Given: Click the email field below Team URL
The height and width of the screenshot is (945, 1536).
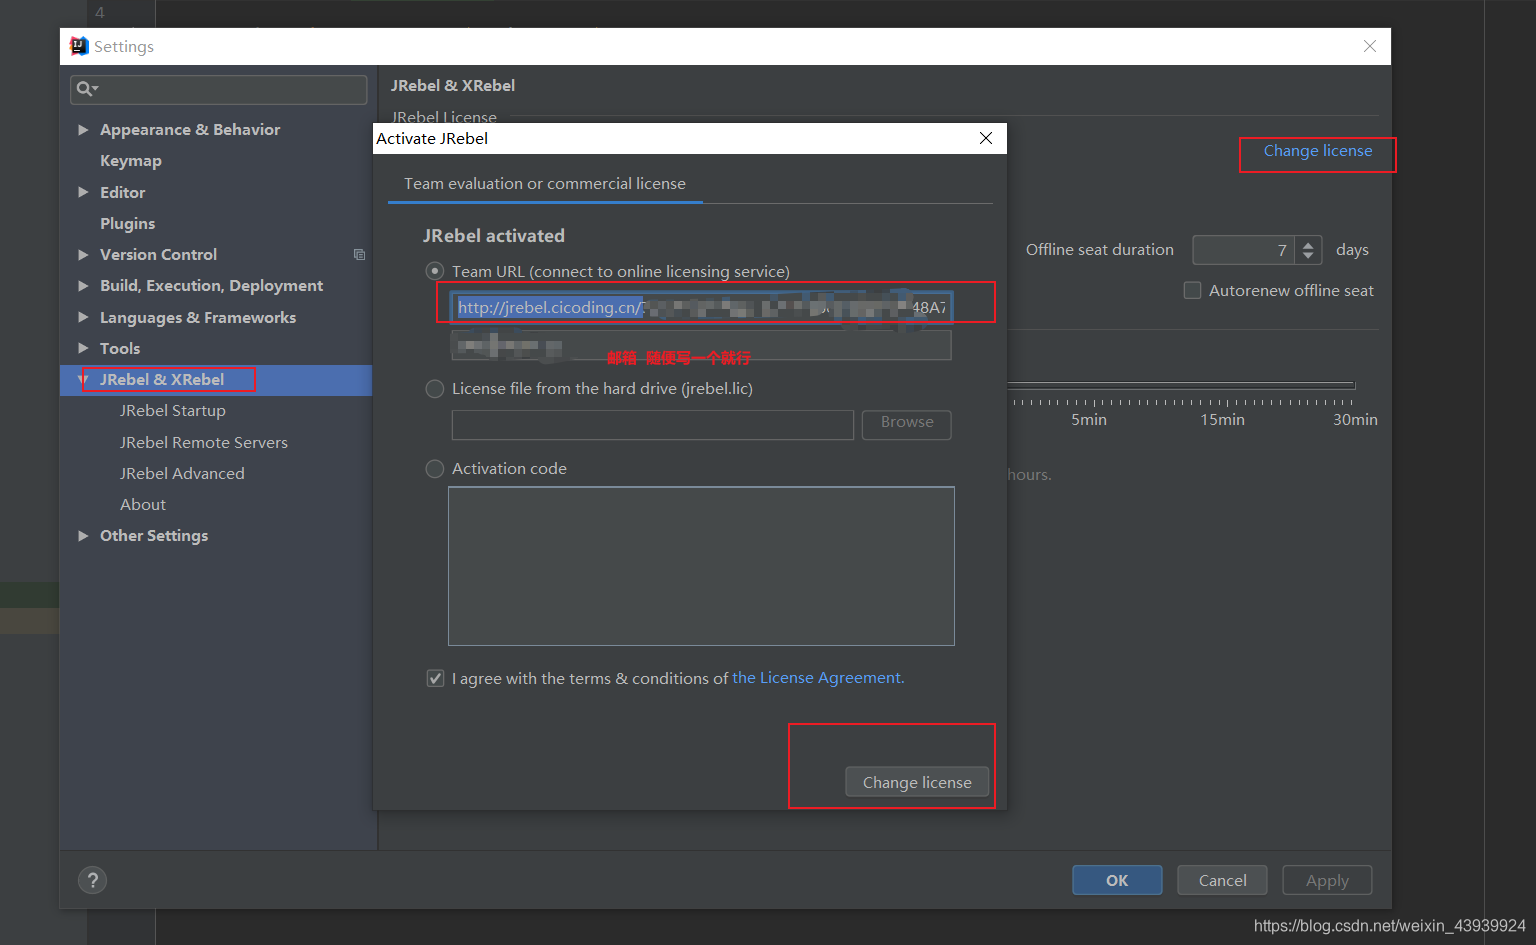Looking at the screenshot, I should click(701, 346).
